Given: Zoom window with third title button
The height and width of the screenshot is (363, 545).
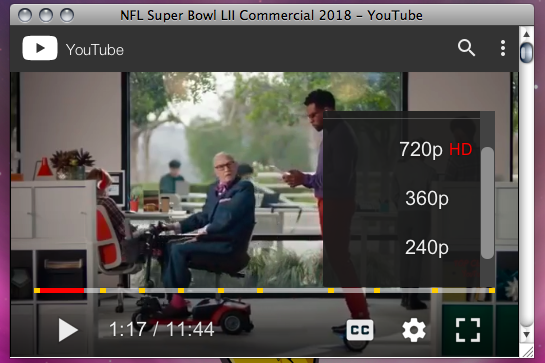Looking at the screenshot, I should click(67, 15).
